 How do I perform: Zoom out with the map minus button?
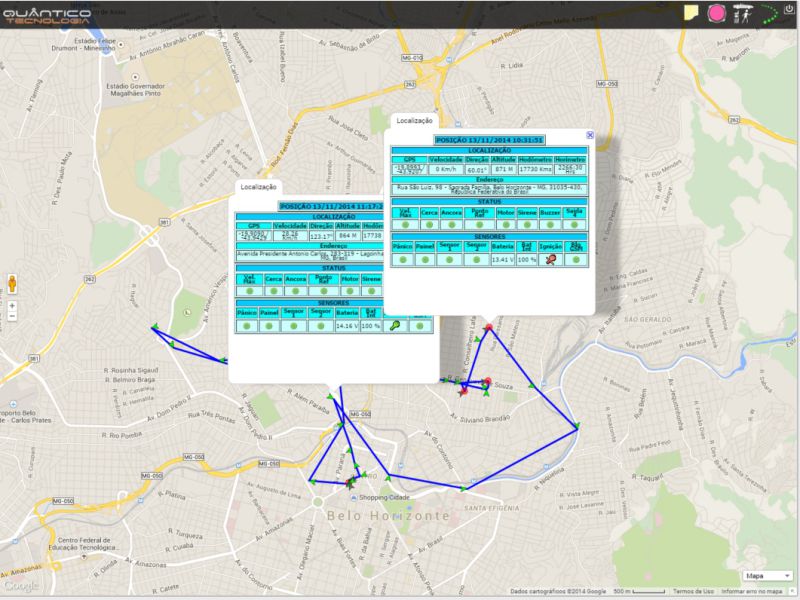[x=12, y=316]
